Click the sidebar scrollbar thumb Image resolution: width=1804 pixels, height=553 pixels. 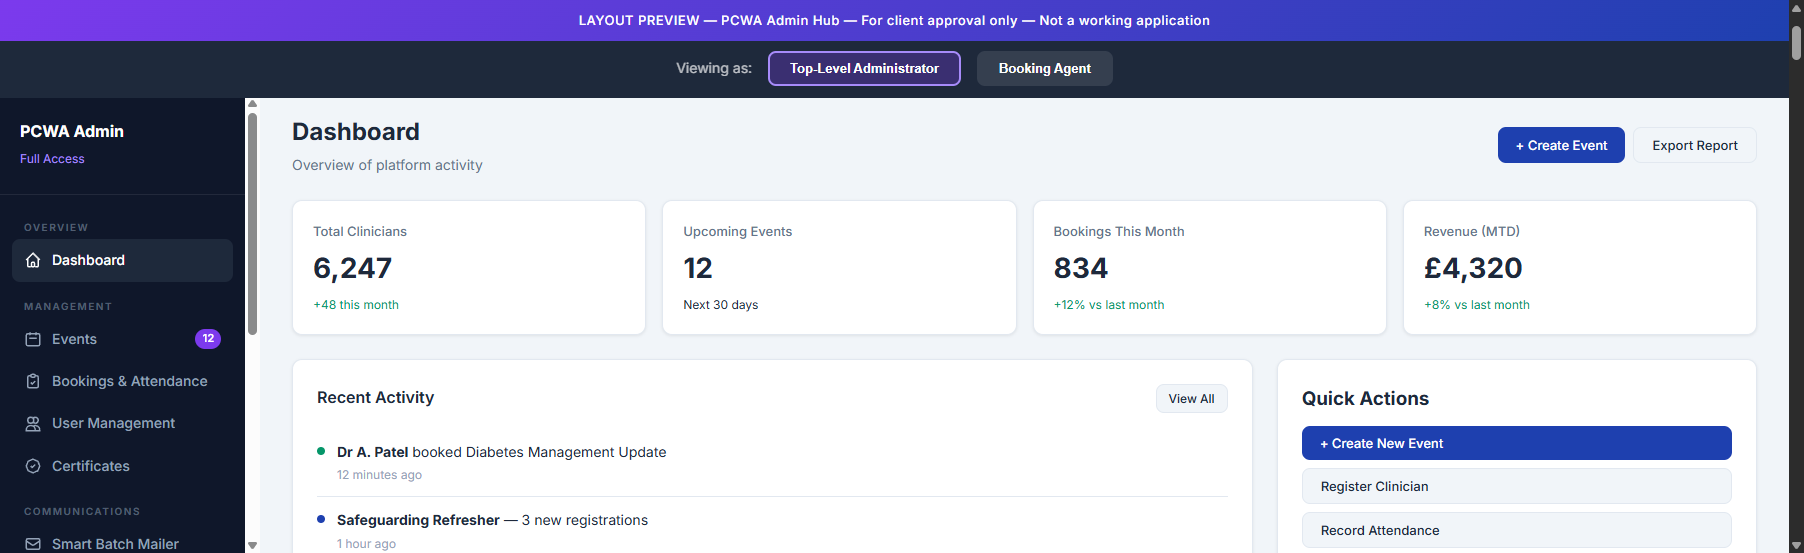(252, 224)
